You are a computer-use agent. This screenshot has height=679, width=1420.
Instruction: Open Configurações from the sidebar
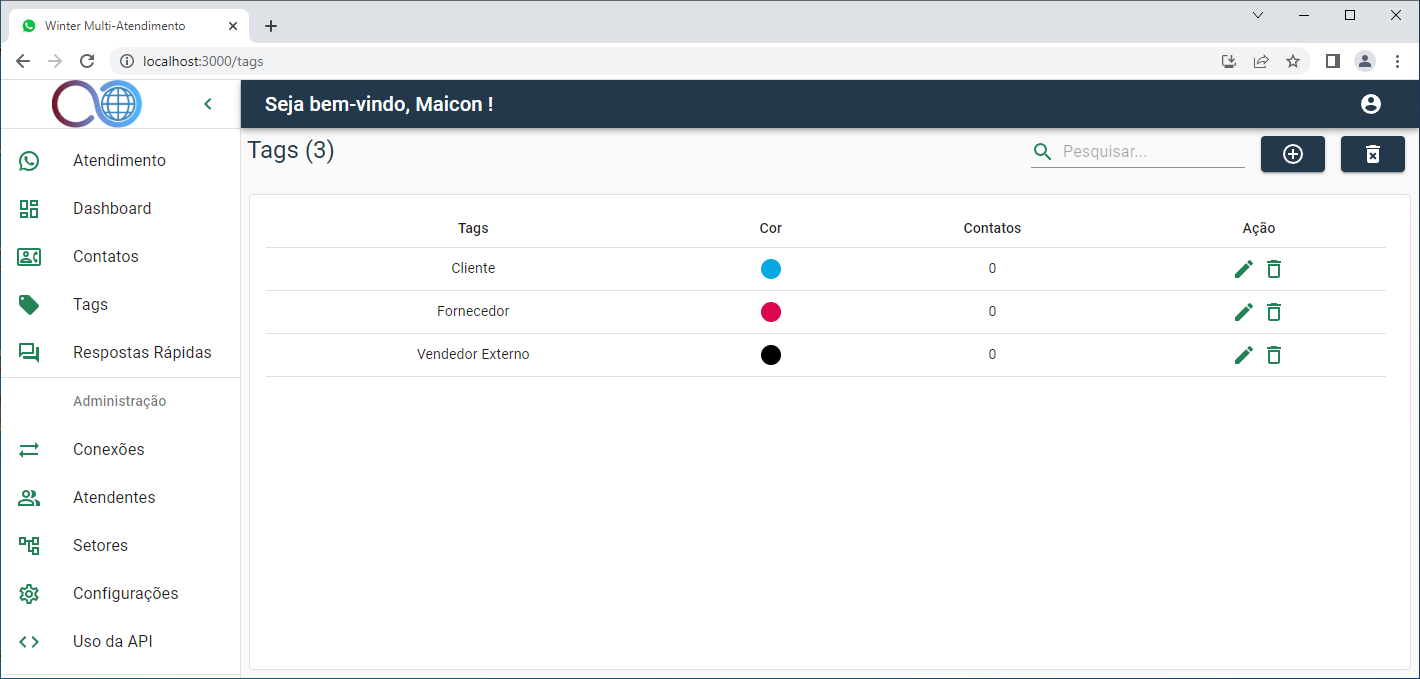[125, 594]
